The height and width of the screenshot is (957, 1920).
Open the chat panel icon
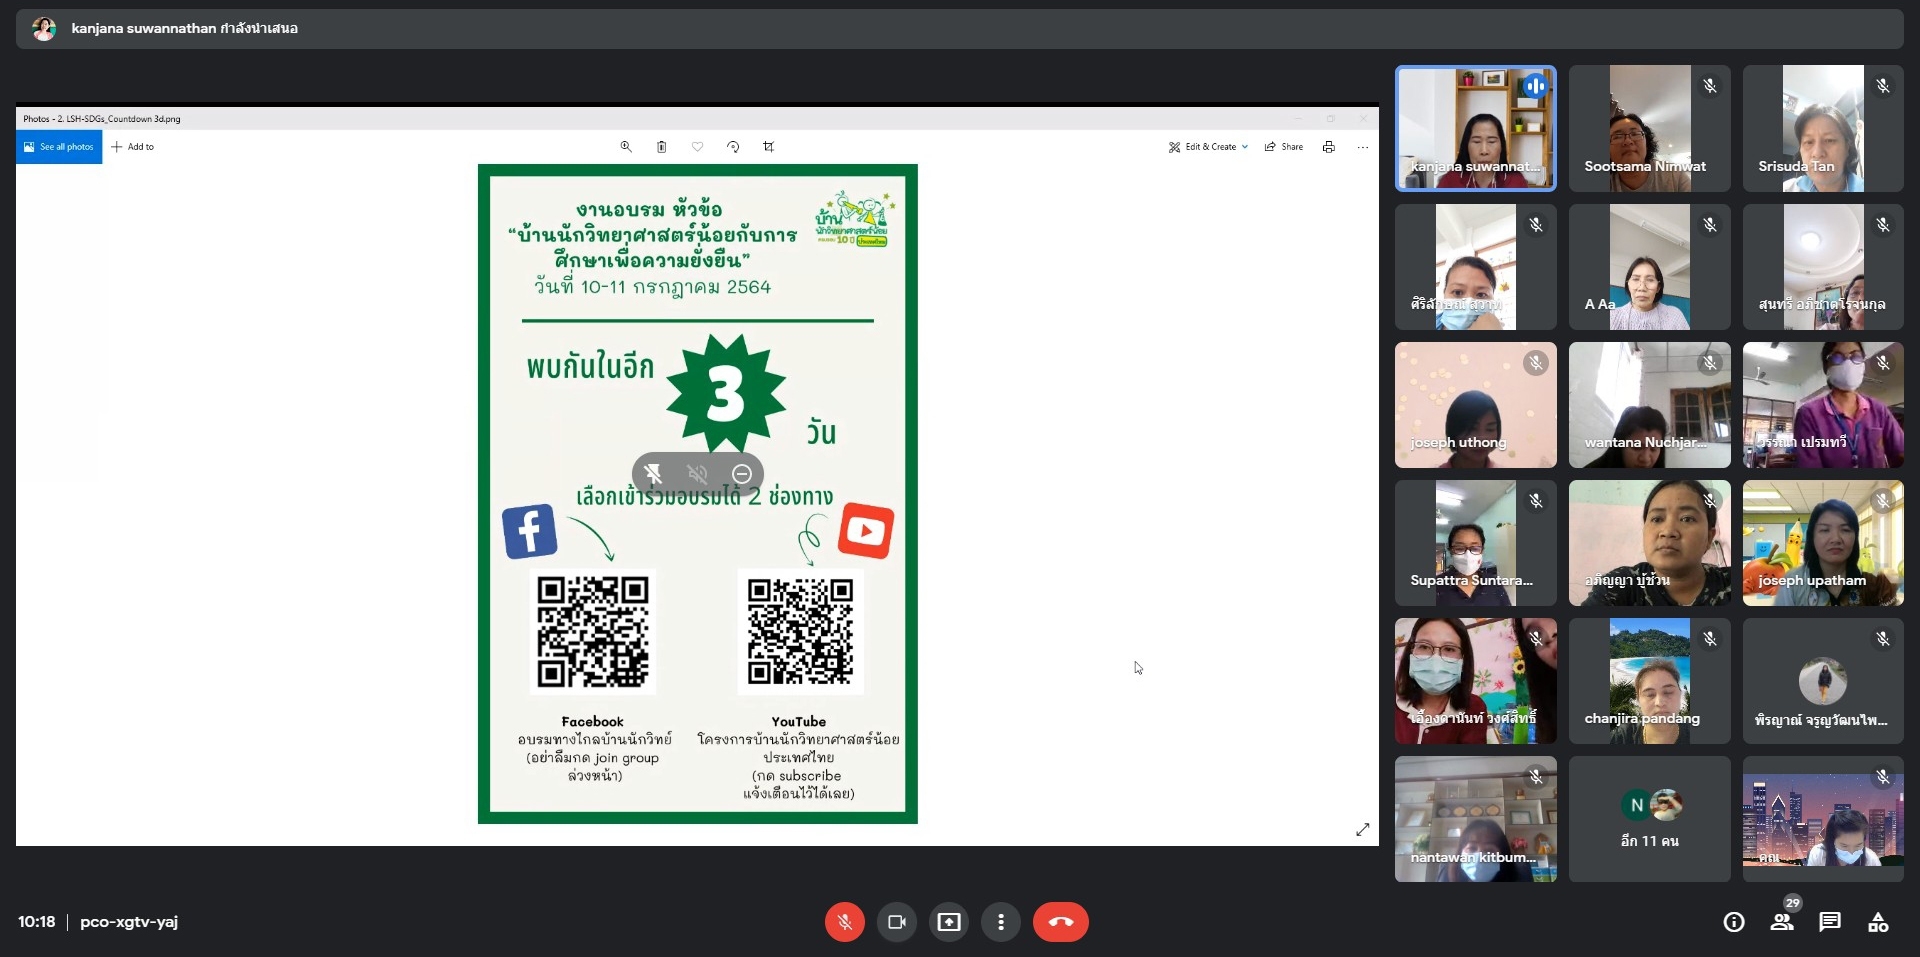click(1830, 922)
